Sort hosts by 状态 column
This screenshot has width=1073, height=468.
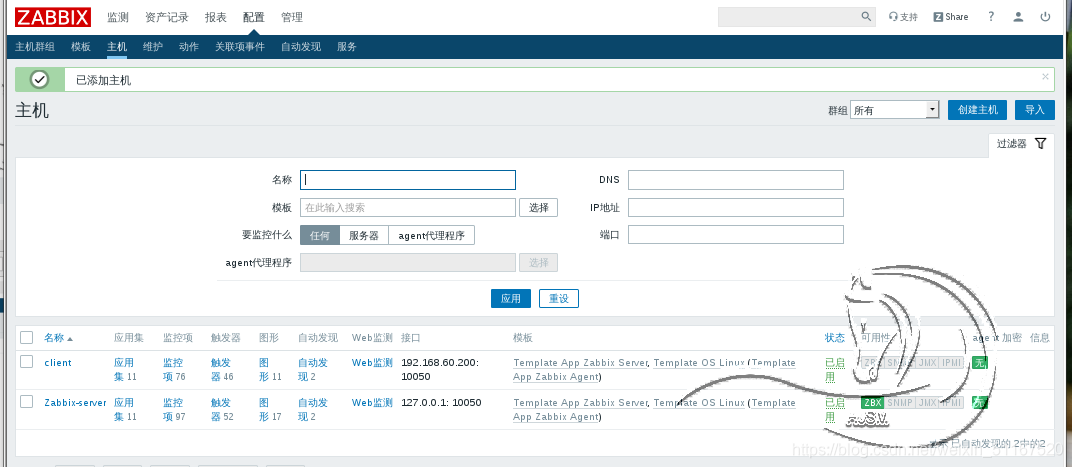835,337
